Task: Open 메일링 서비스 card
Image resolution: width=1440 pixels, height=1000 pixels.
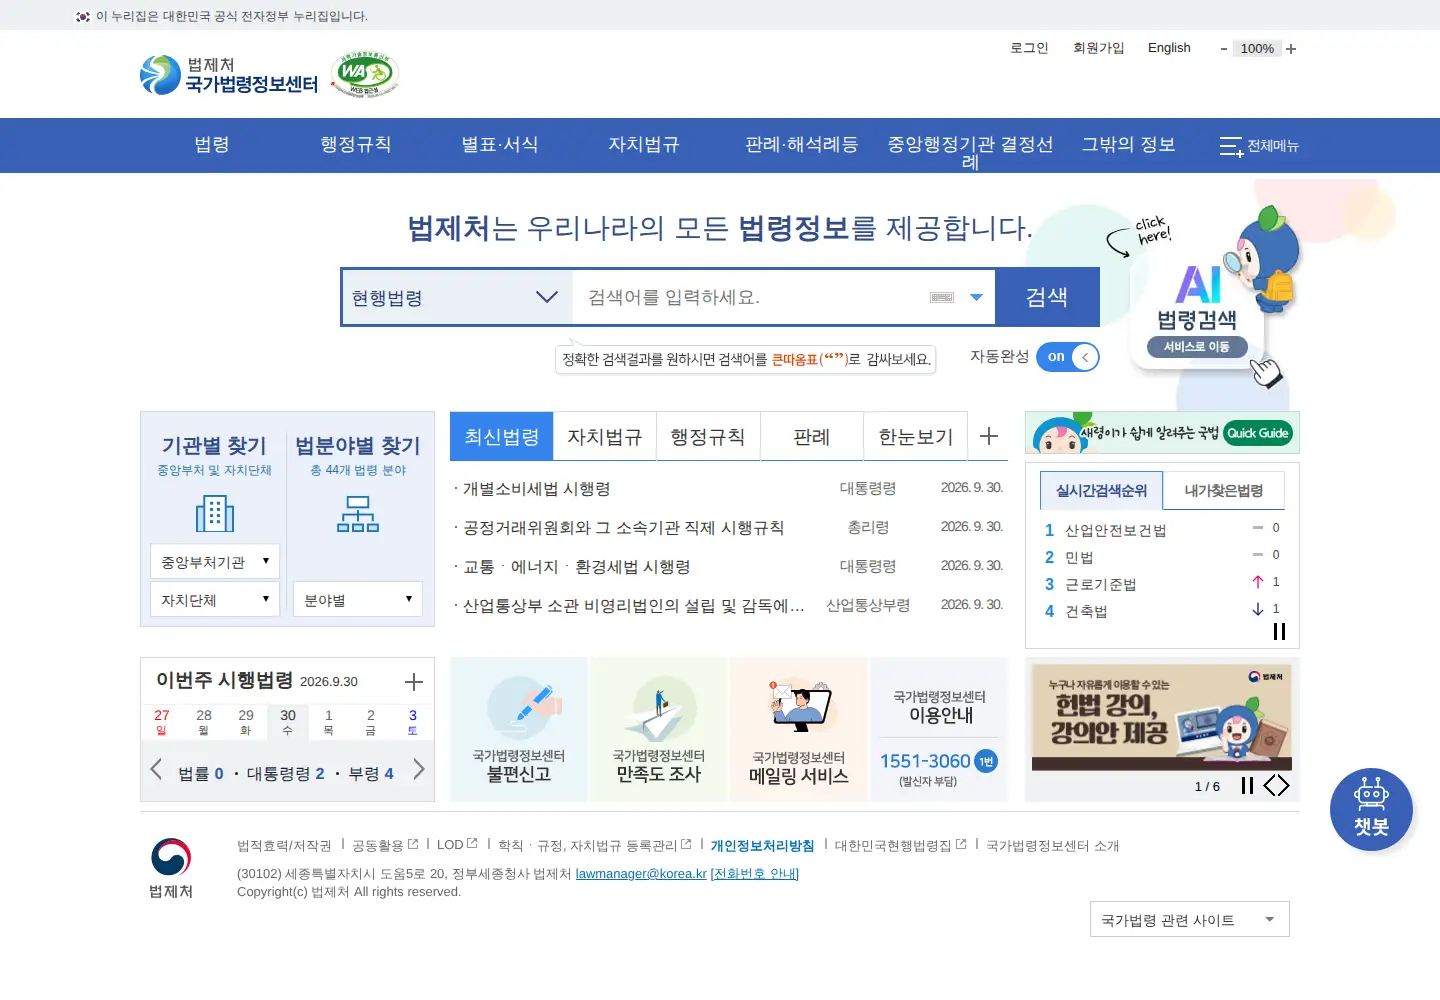Action: (x=799, y=729)
